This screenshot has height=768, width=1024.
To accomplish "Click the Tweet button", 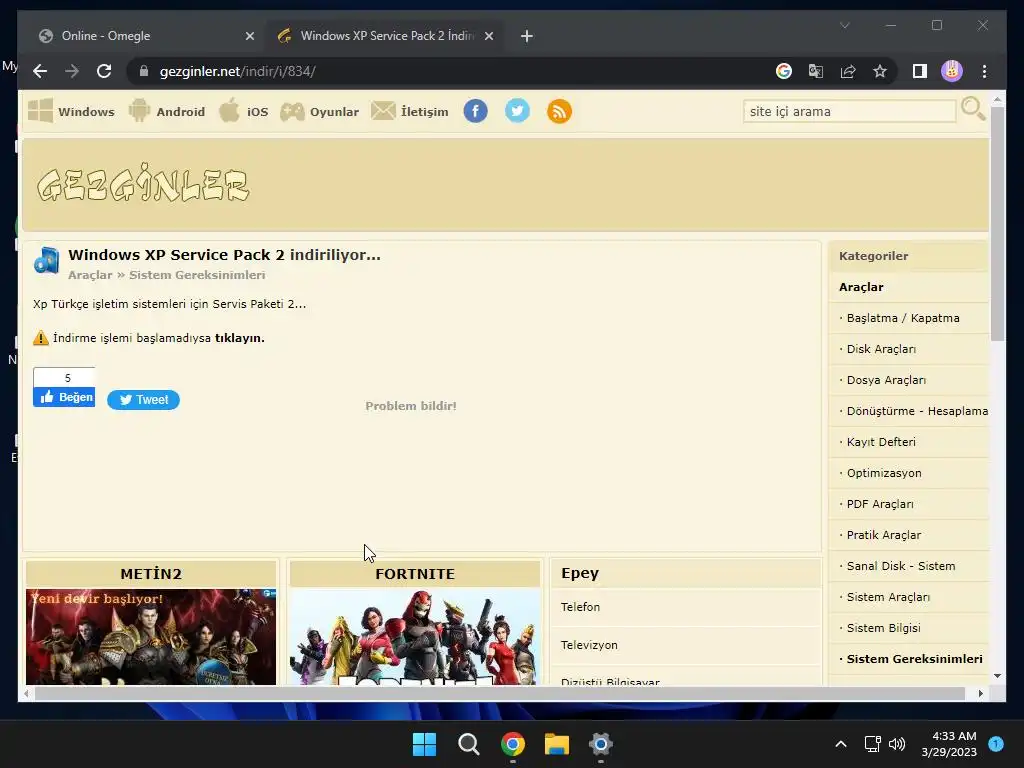I will click(x=144, y=400).
